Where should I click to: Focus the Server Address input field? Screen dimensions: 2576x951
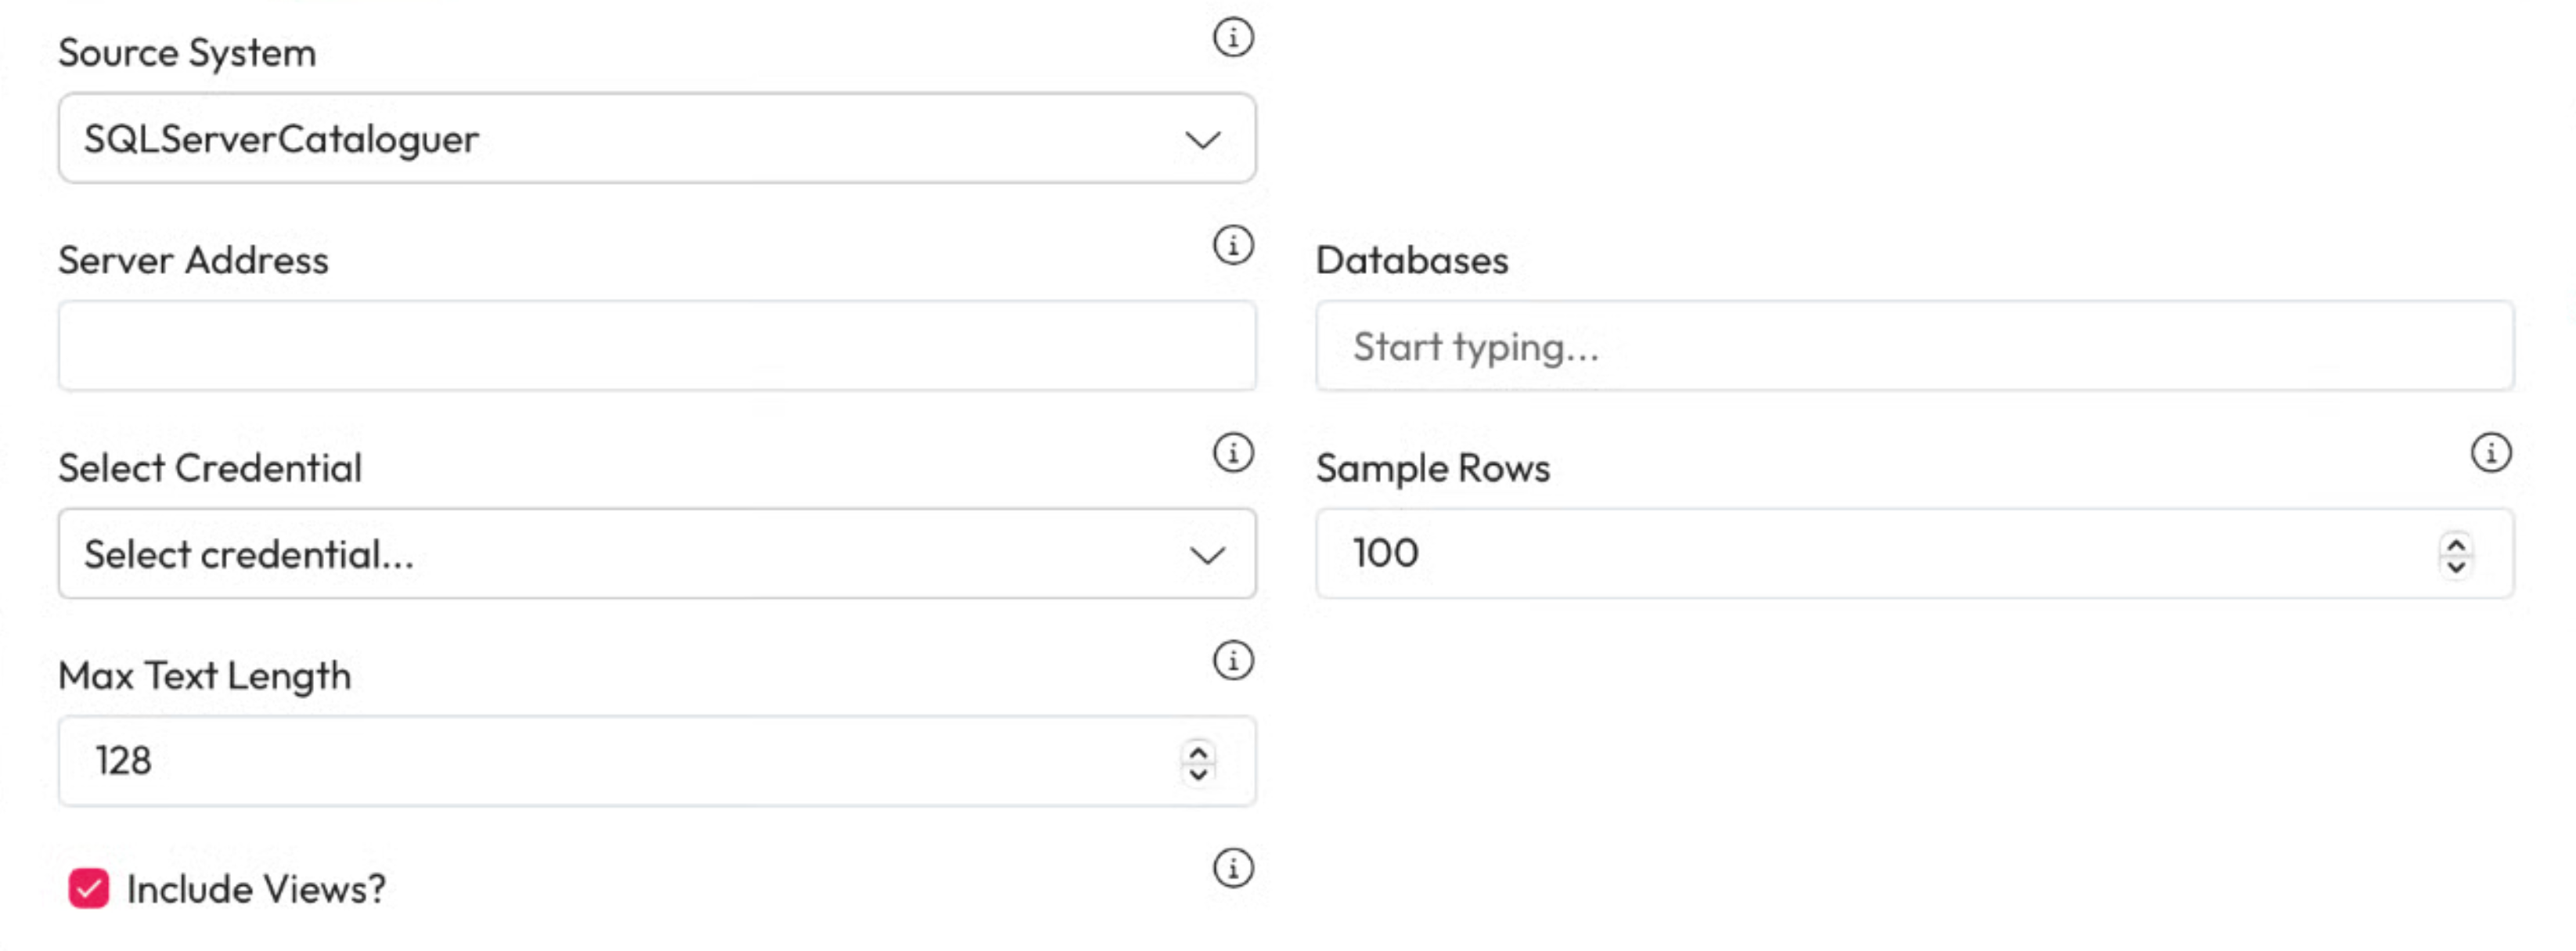tap(656, 346)
